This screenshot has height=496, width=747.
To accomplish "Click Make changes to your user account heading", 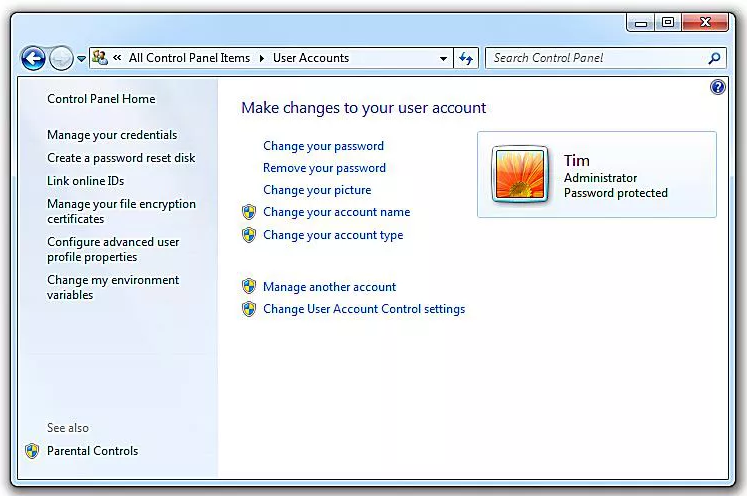I will pos(363,108).
